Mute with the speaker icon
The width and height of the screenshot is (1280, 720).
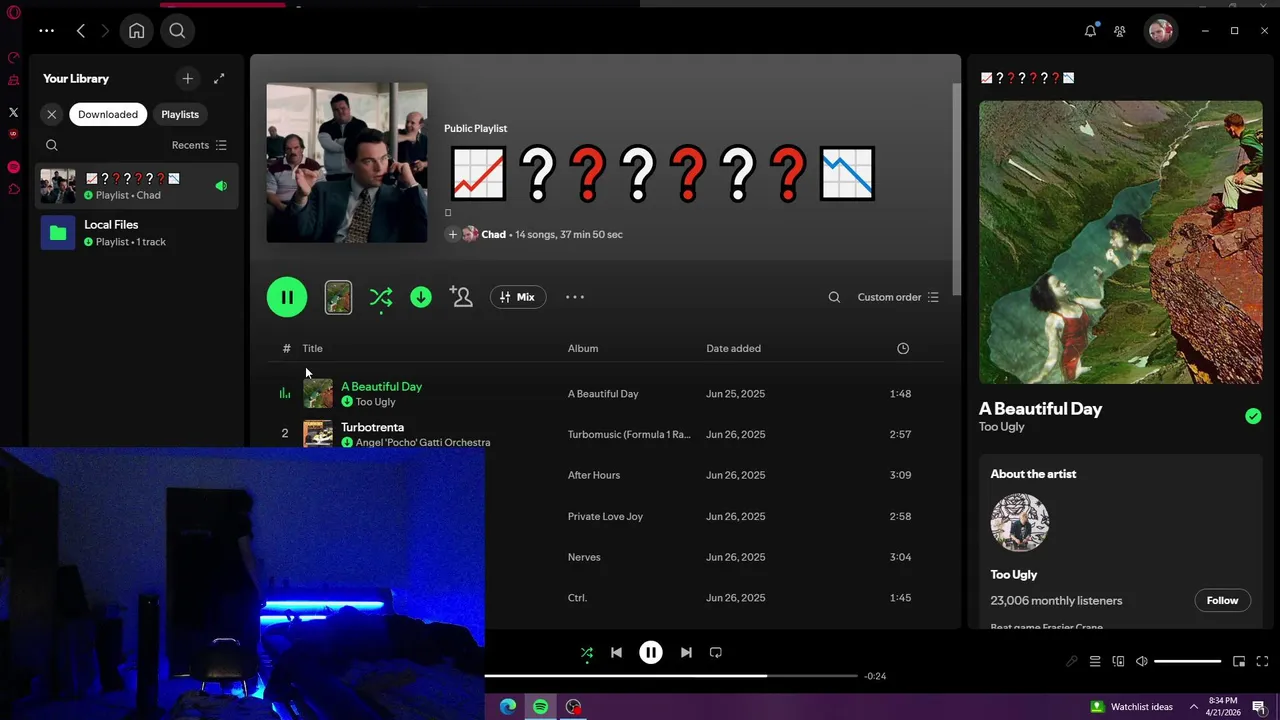tap(1142, 661)
